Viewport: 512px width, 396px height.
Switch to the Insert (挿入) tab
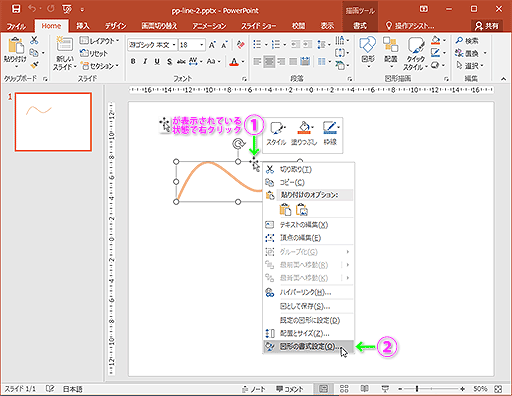pyautogui.click(x=82, y=26)
